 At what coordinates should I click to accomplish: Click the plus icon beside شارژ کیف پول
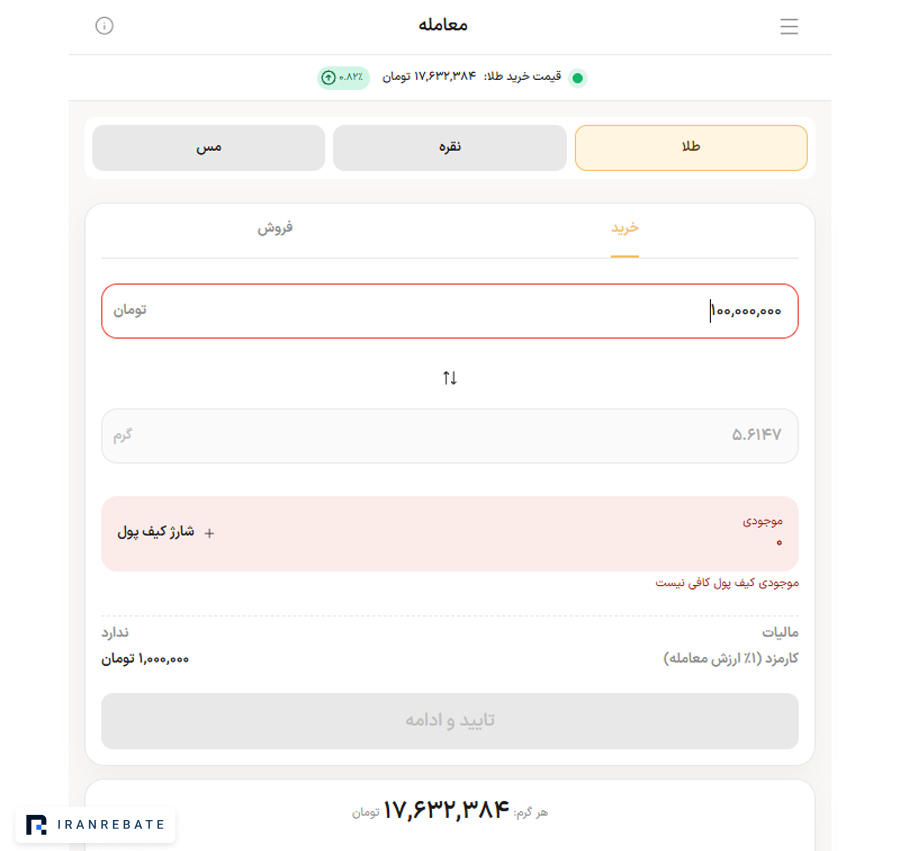[x=210, y=533]
